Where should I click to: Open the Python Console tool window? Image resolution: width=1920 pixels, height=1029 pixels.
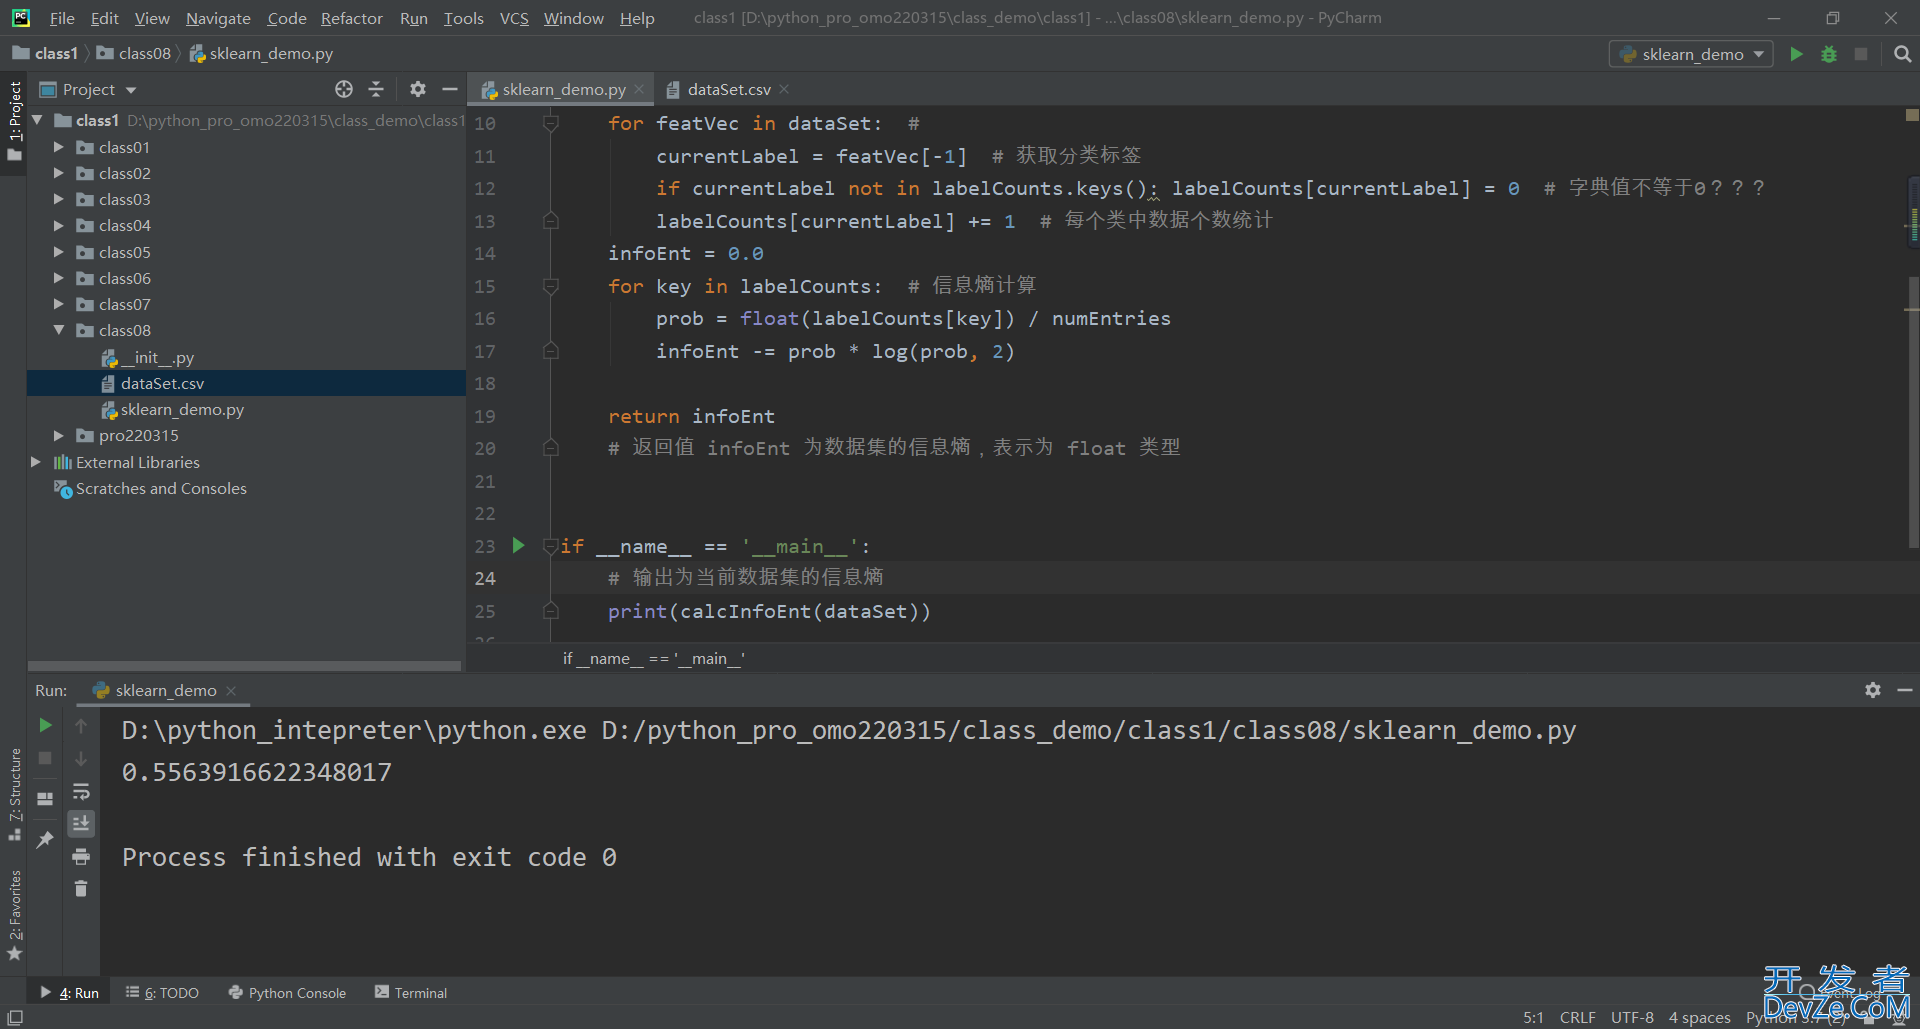click(287, 992)
